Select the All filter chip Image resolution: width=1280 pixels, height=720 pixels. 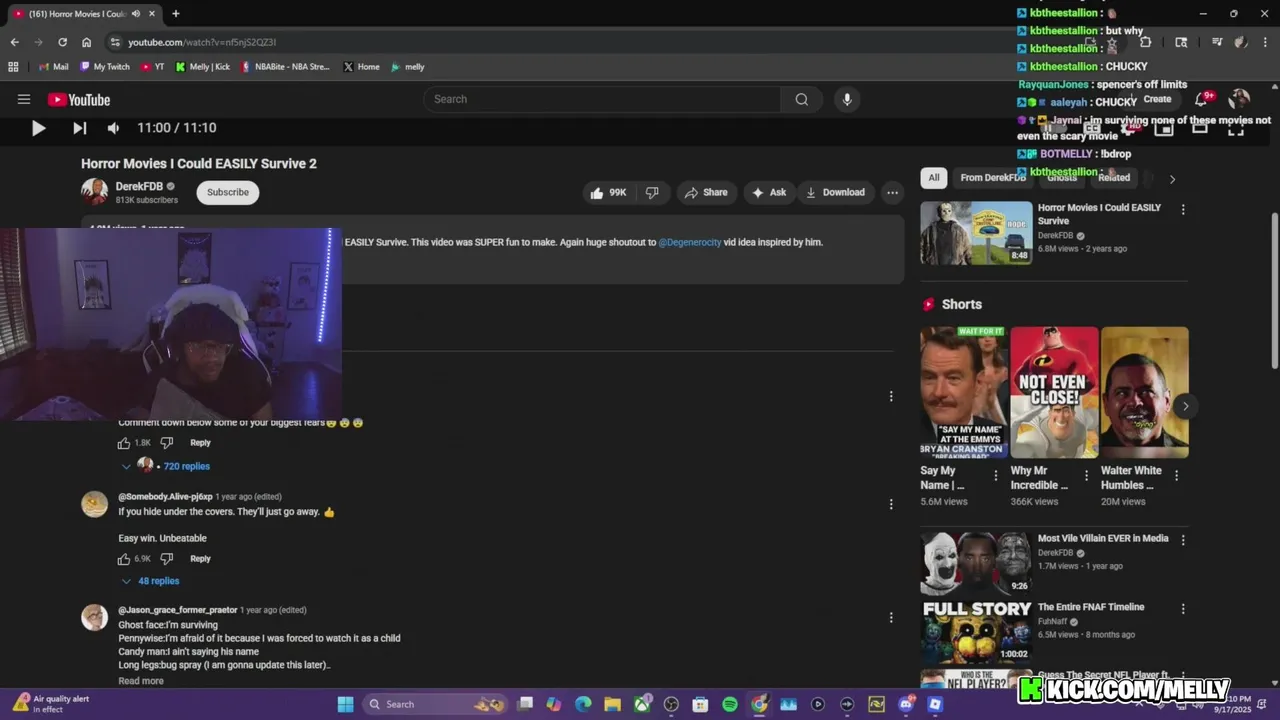pyautogui.click(x=933, y=178)
